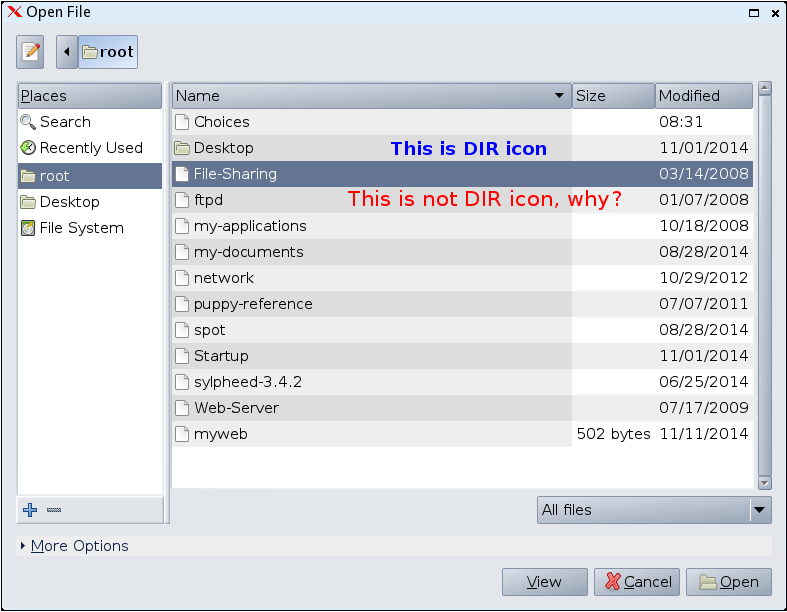Click the 08:31 modified time
787x612 pixels.
[x=681, y=122]
